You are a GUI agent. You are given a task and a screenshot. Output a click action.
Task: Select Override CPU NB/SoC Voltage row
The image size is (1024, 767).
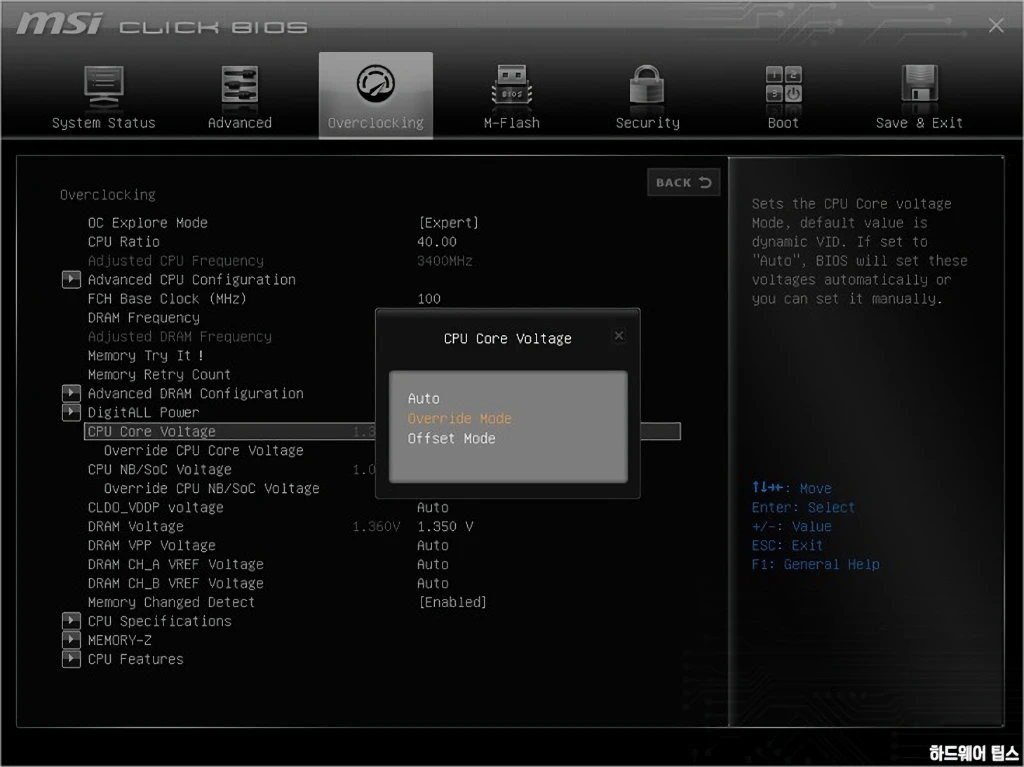pos(212,488)
